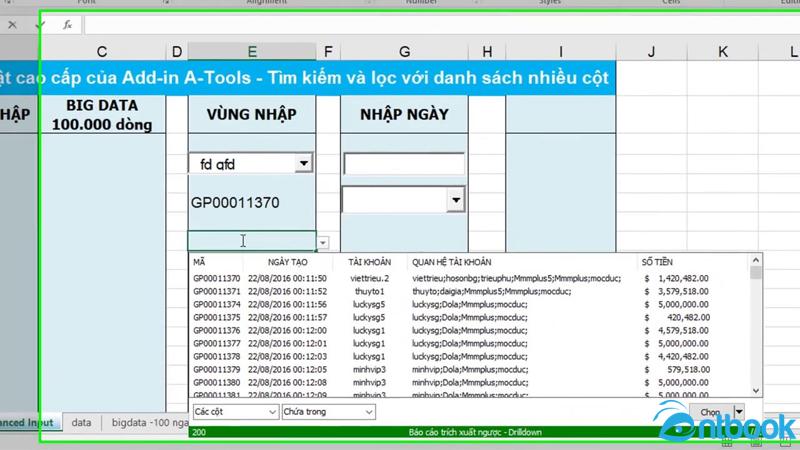Select column J header
800x450 pixels.
[652, 52]
